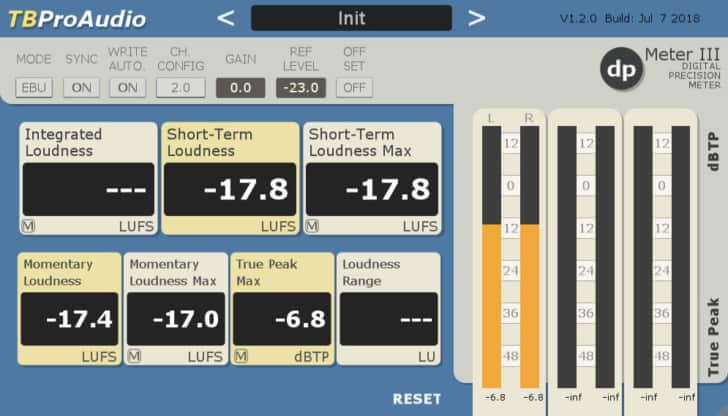Select the Short-Term Loudness -17.8 readout
The image size is (728, 416).
pyautogui.click(x=230, y=189)
